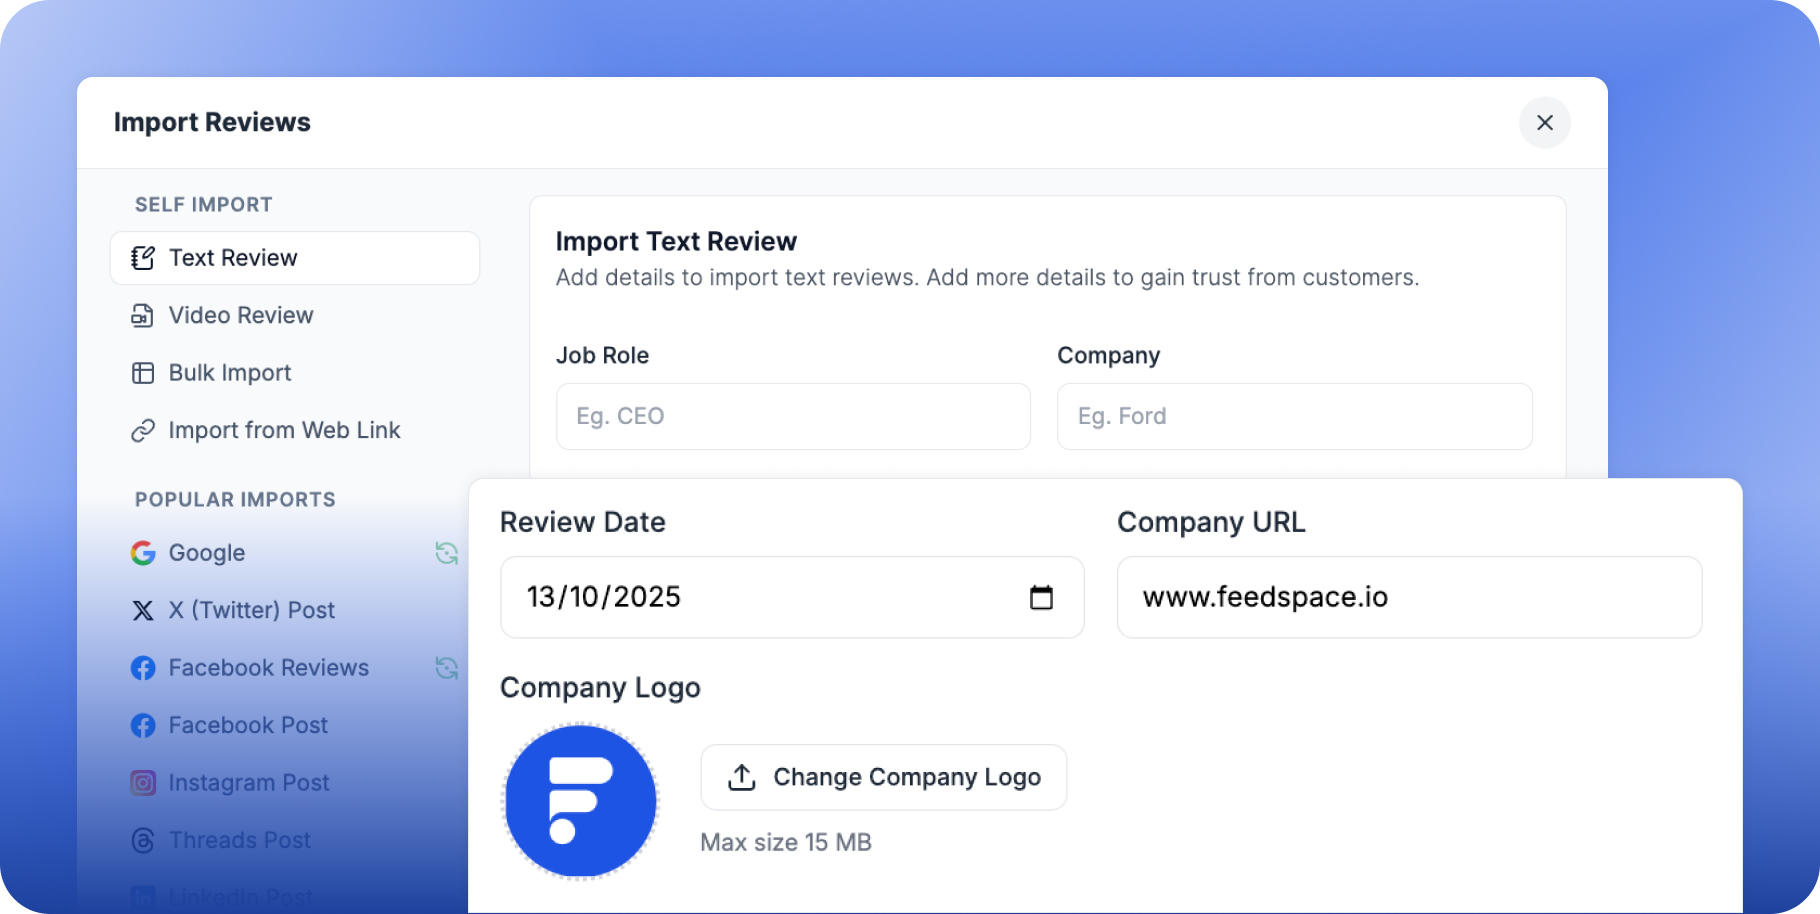
Task: Click the Job Role input field
Action: pos(792,416)
